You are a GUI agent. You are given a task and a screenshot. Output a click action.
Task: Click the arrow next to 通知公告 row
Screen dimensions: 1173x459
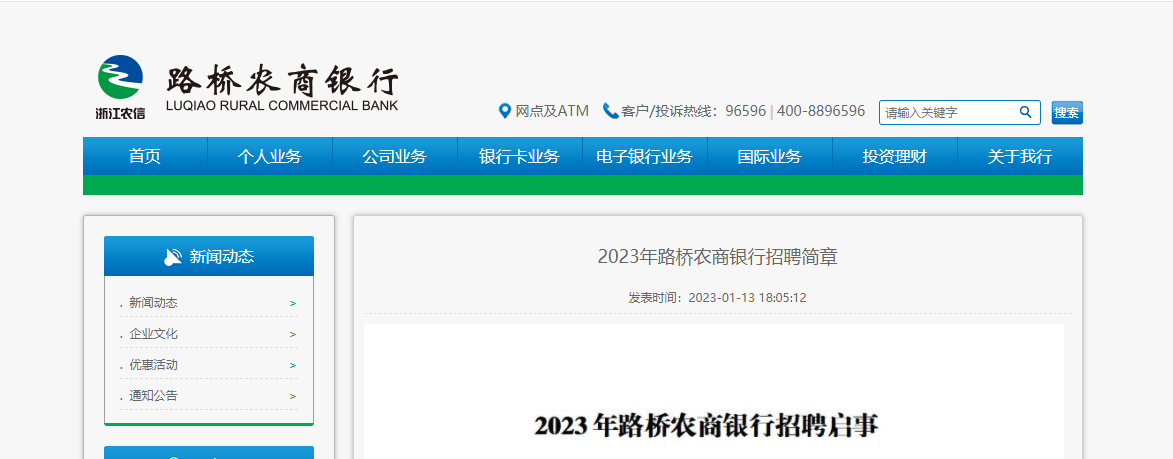(x=293, y=396)
